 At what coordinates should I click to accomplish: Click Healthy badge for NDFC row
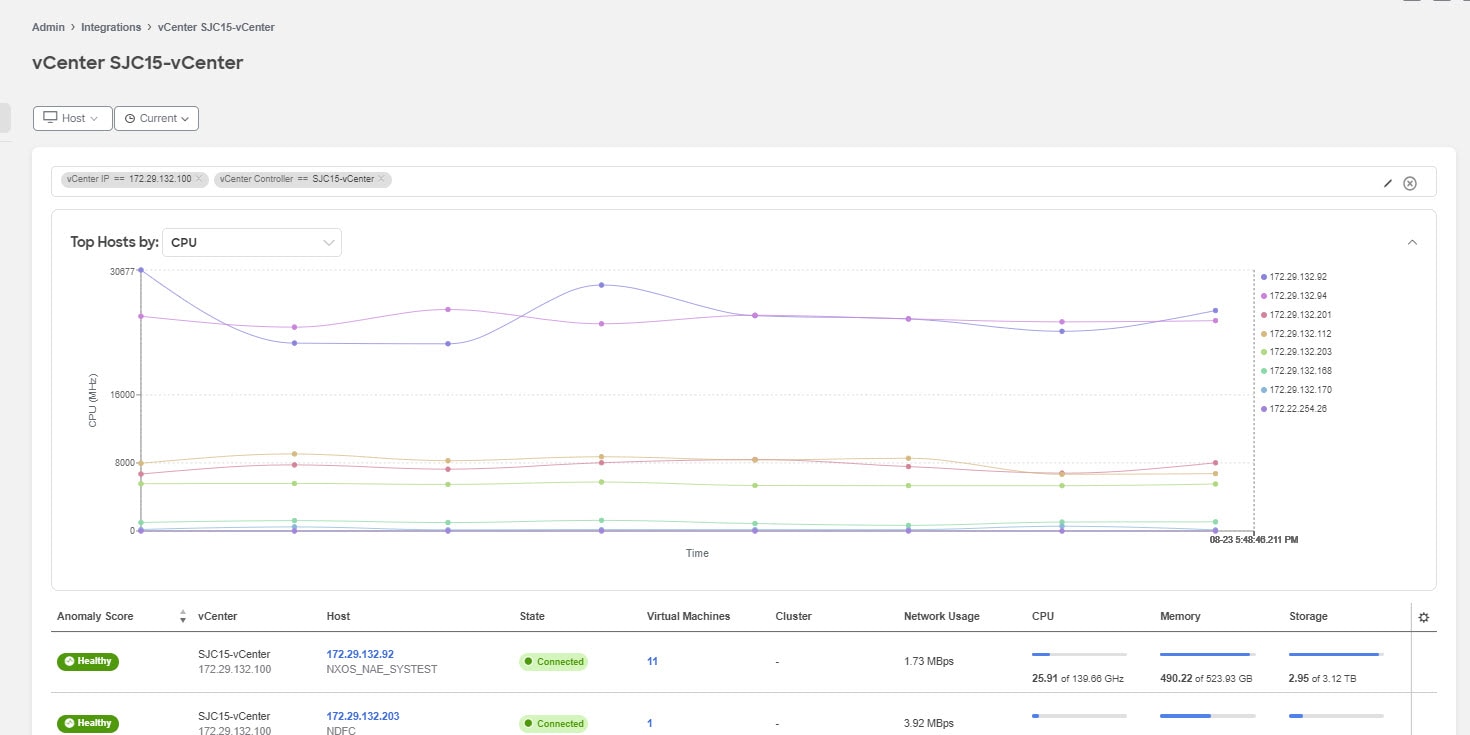point(88,723)
